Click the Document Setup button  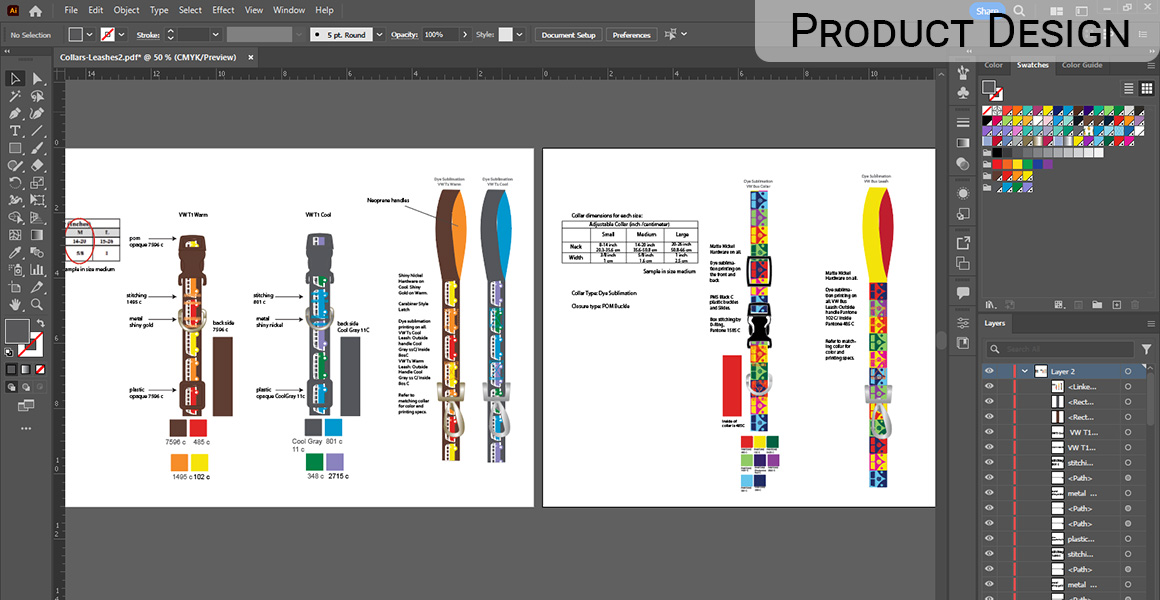point(569,35)
